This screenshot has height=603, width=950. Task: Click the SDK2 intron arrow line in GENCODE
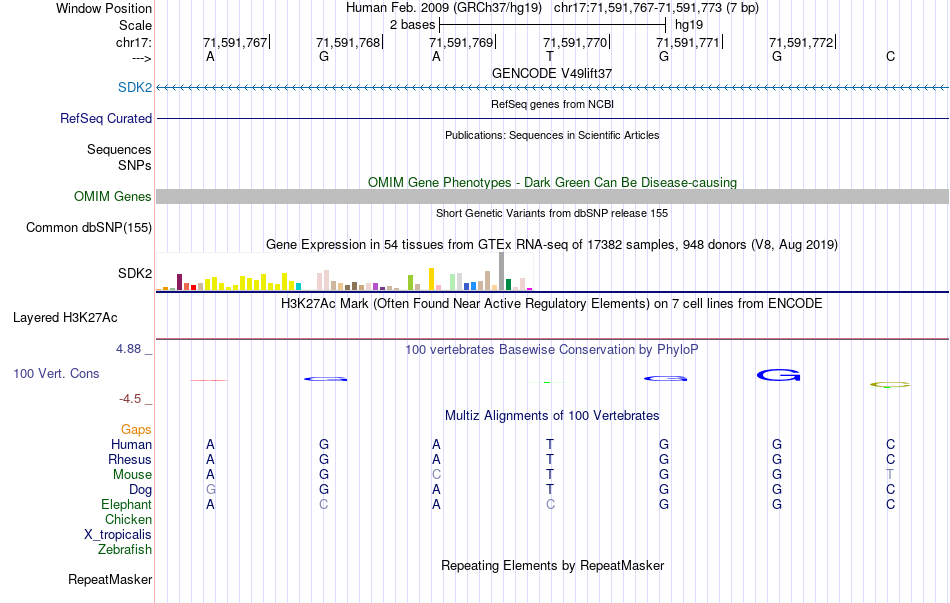click(553, 88)
